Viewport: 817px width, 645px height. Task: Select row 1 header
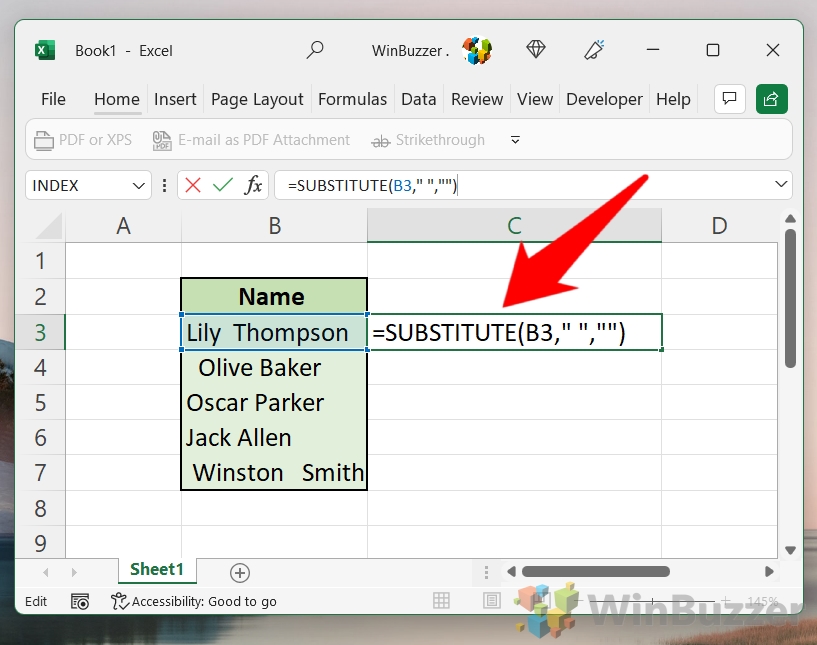[x=40, y=261]
